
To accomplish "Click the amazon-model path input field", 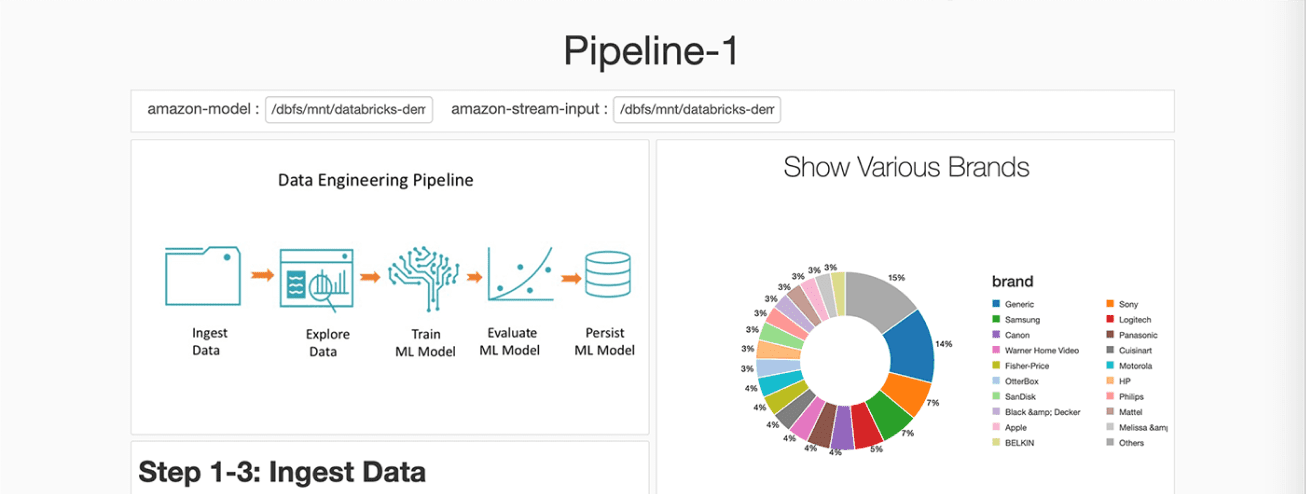I will coord(349,109).
